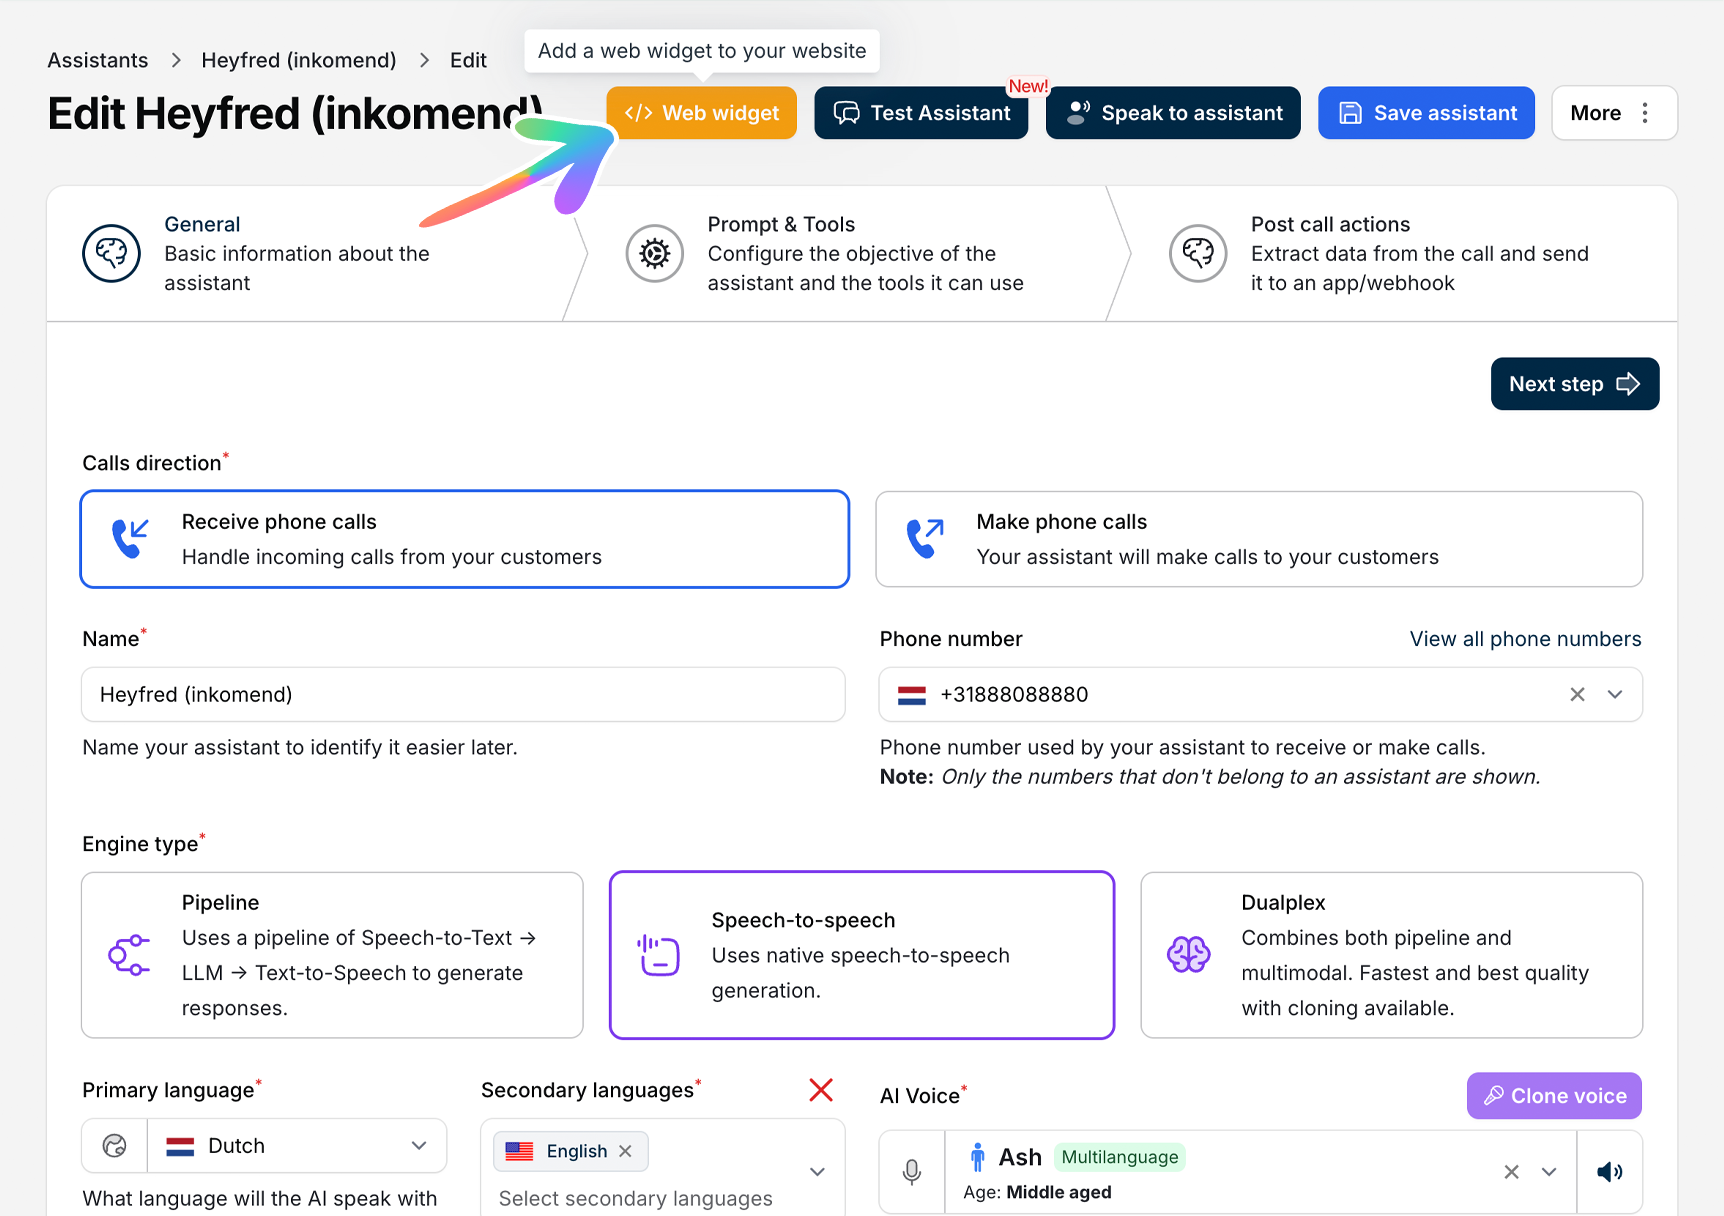Play the Ash voice preview speaker
This screenshot has width=1724, height=1216.
coord(1610,1172)
